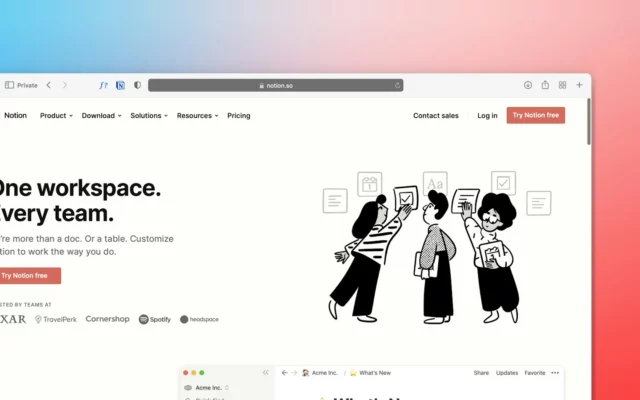Click forward arrow in Notion app preview
This screenshot has width=640, height=400.
coord(294,373)
